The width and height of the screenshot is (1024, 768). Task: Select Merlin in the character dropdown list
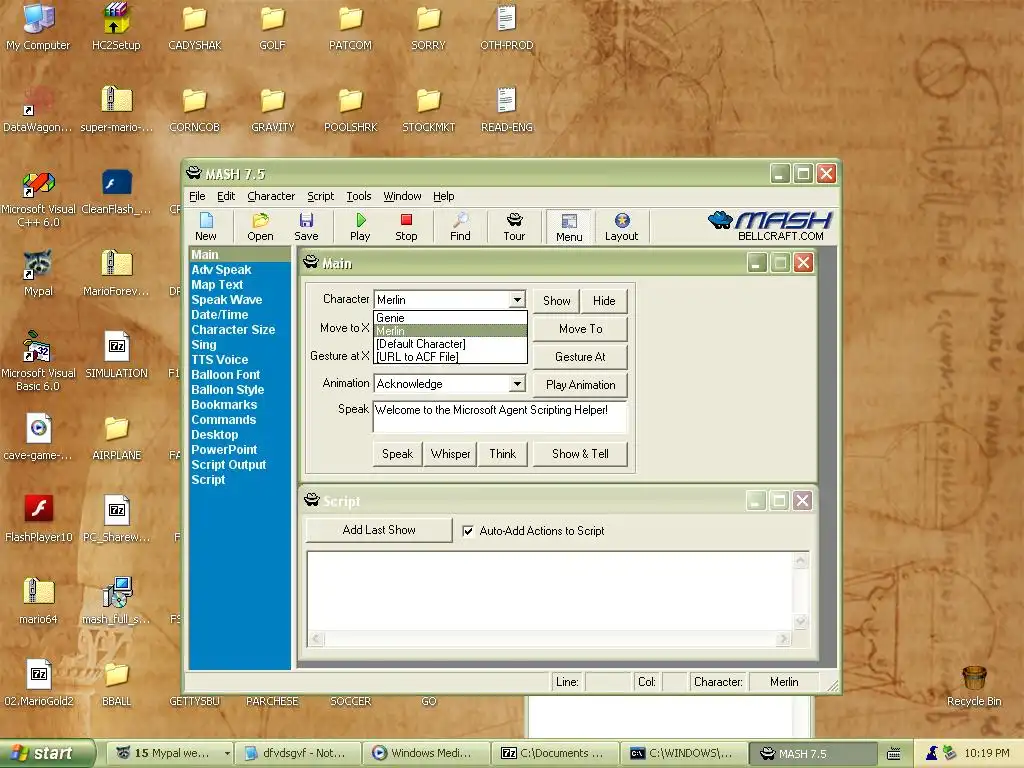pyautogui.click(x=450, y=331)
